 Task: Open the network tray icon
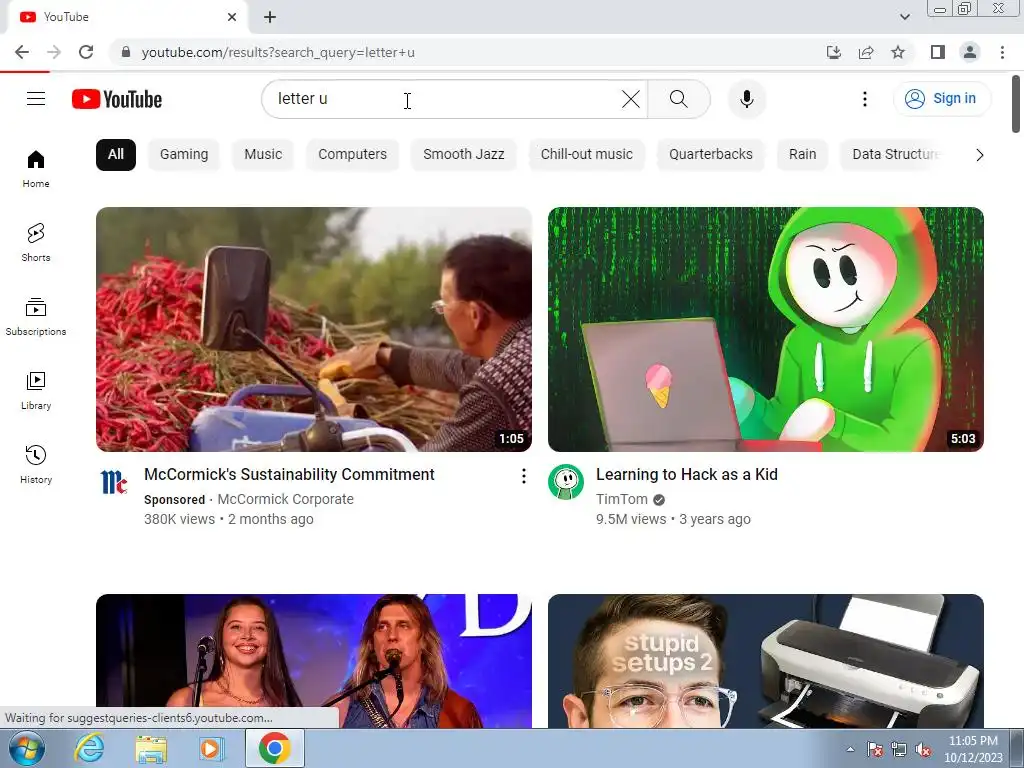pos(899,750)
